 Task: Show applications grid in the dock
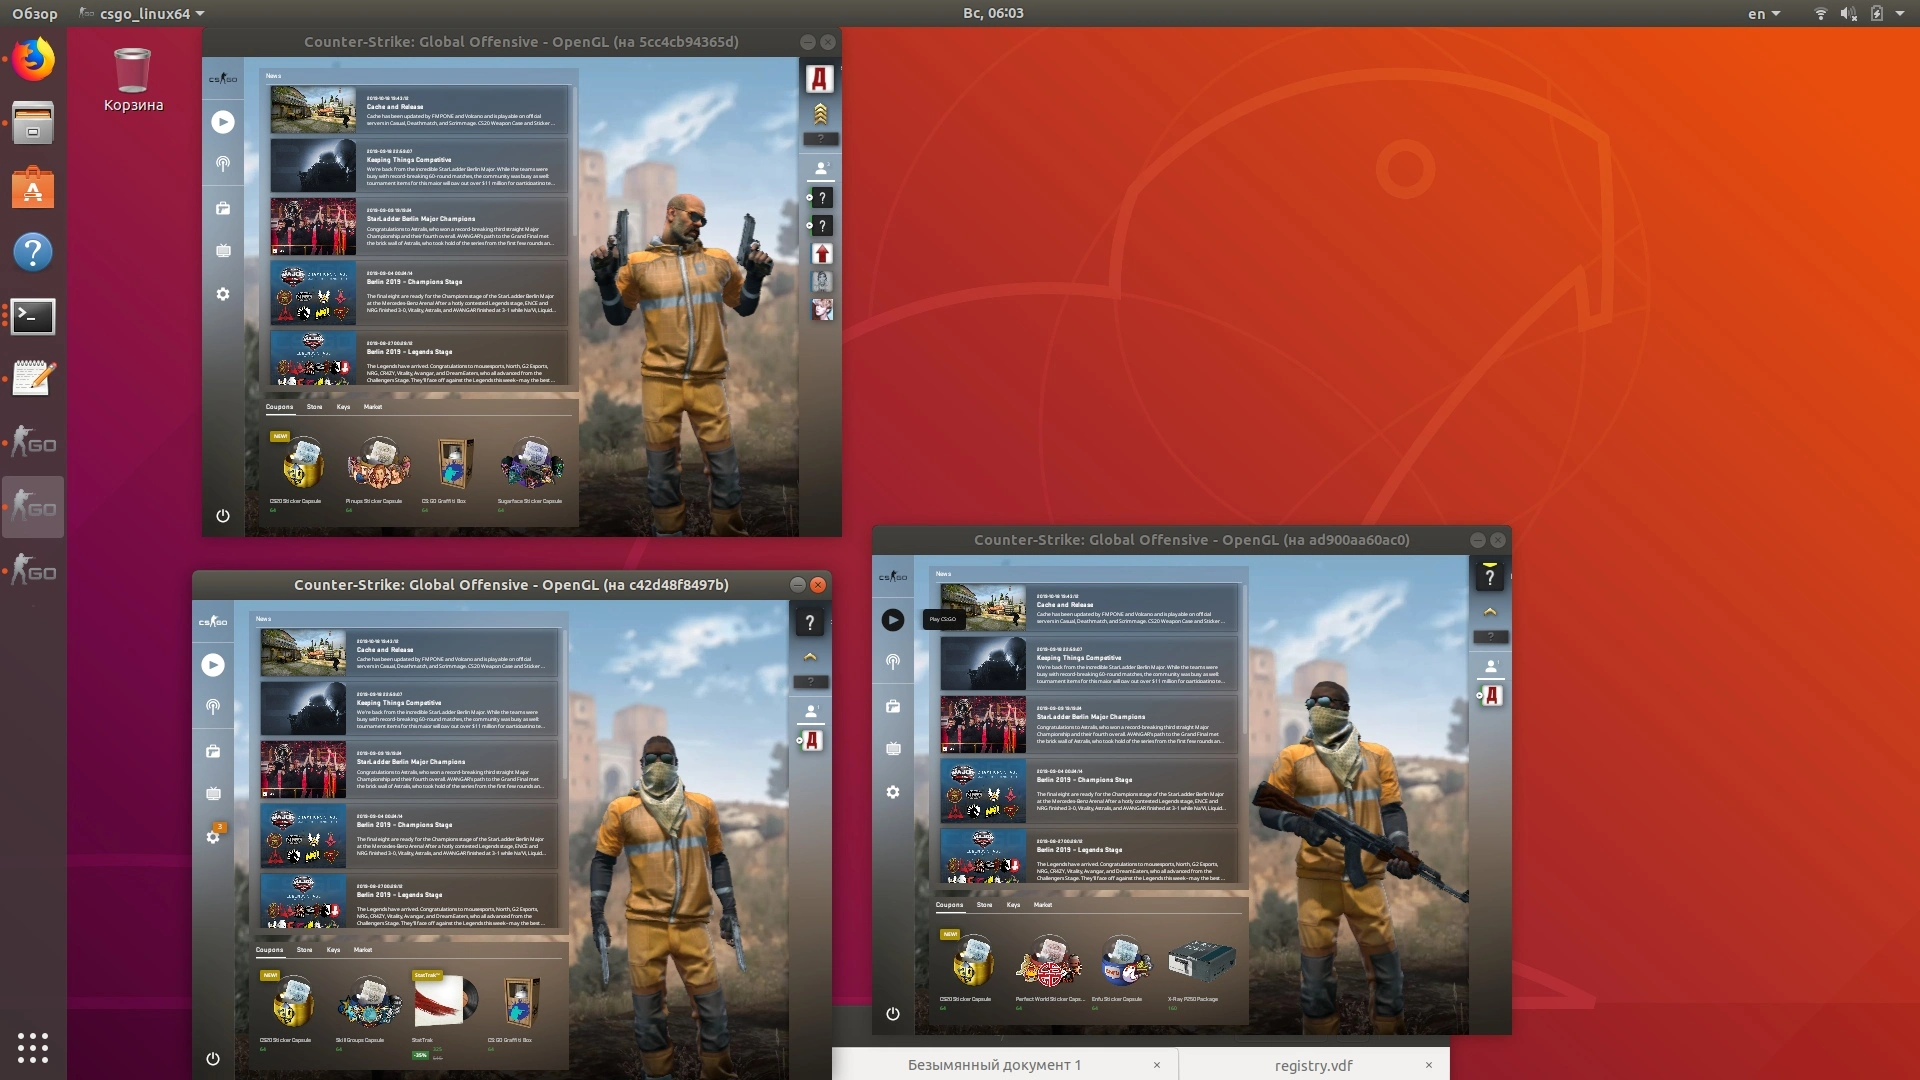(33, 1047)
